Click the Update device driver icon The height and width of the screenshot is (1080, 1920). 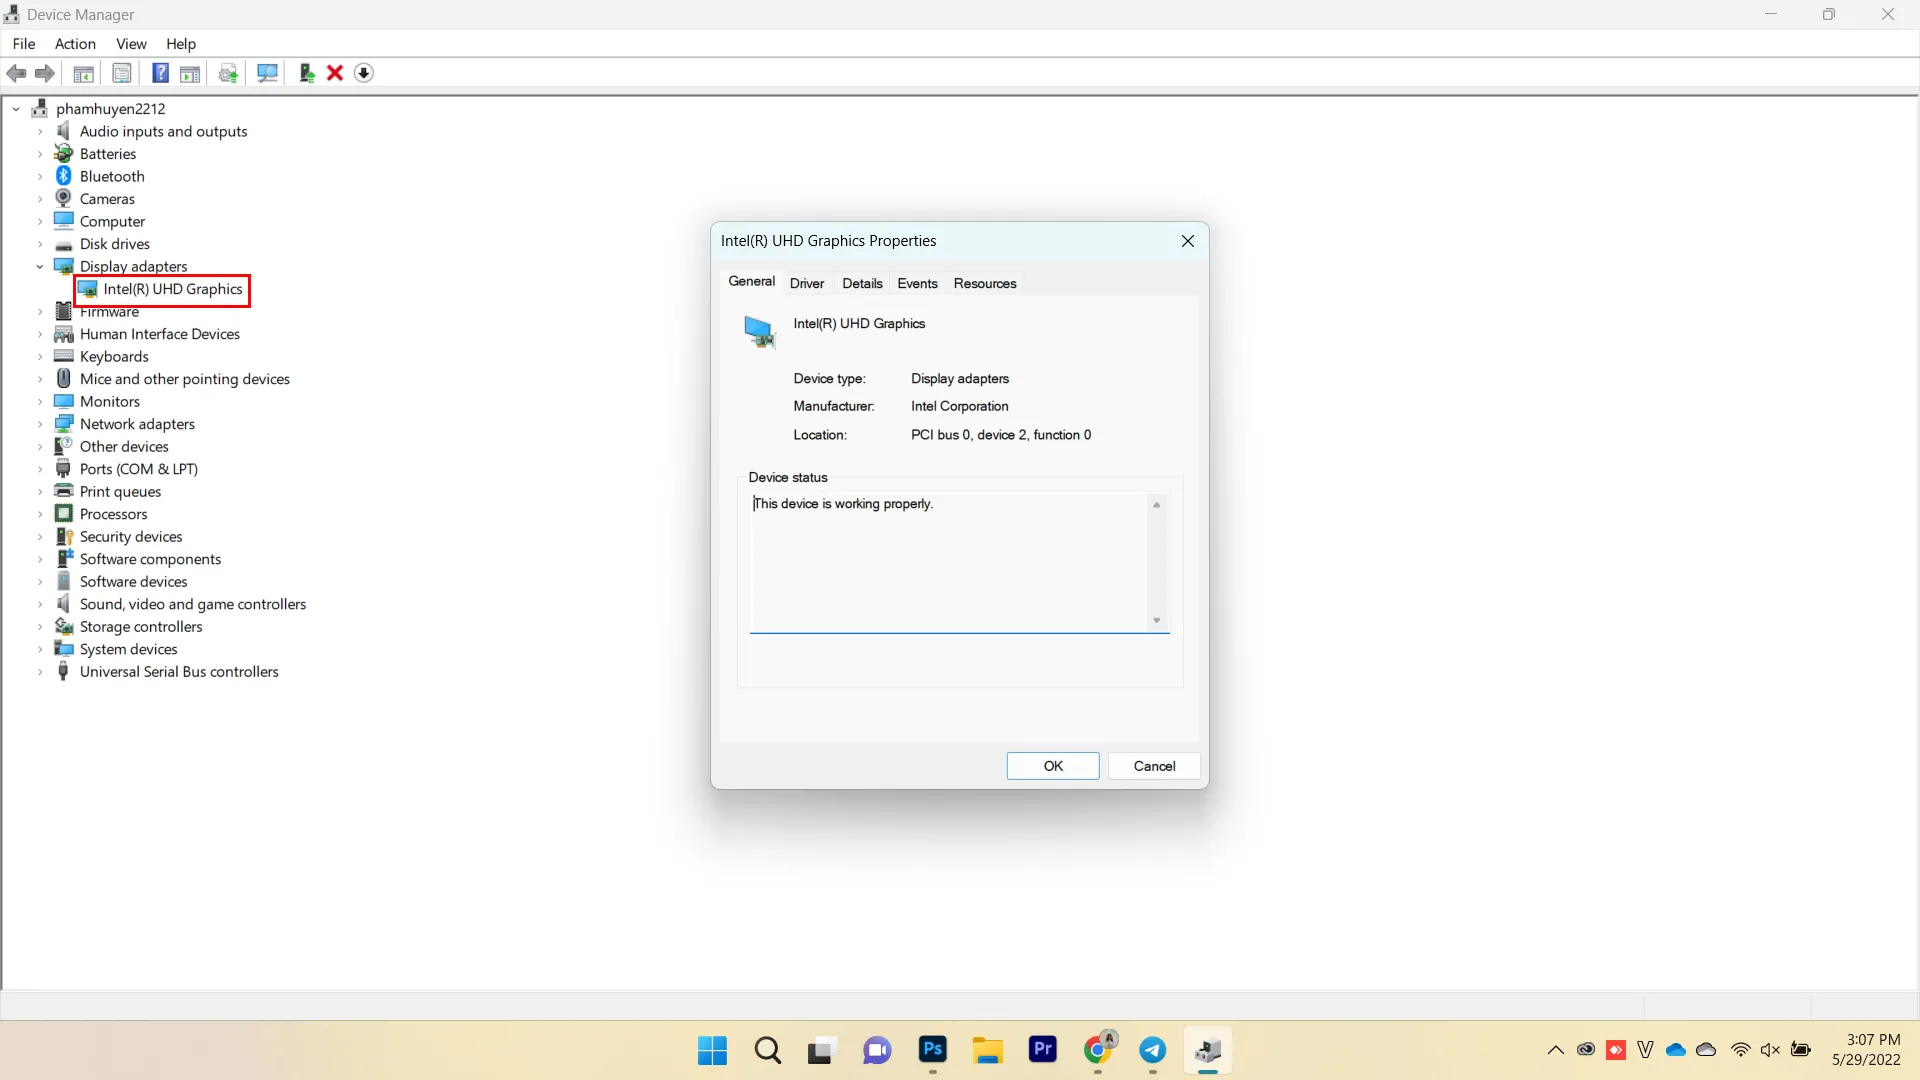(307, 73)
